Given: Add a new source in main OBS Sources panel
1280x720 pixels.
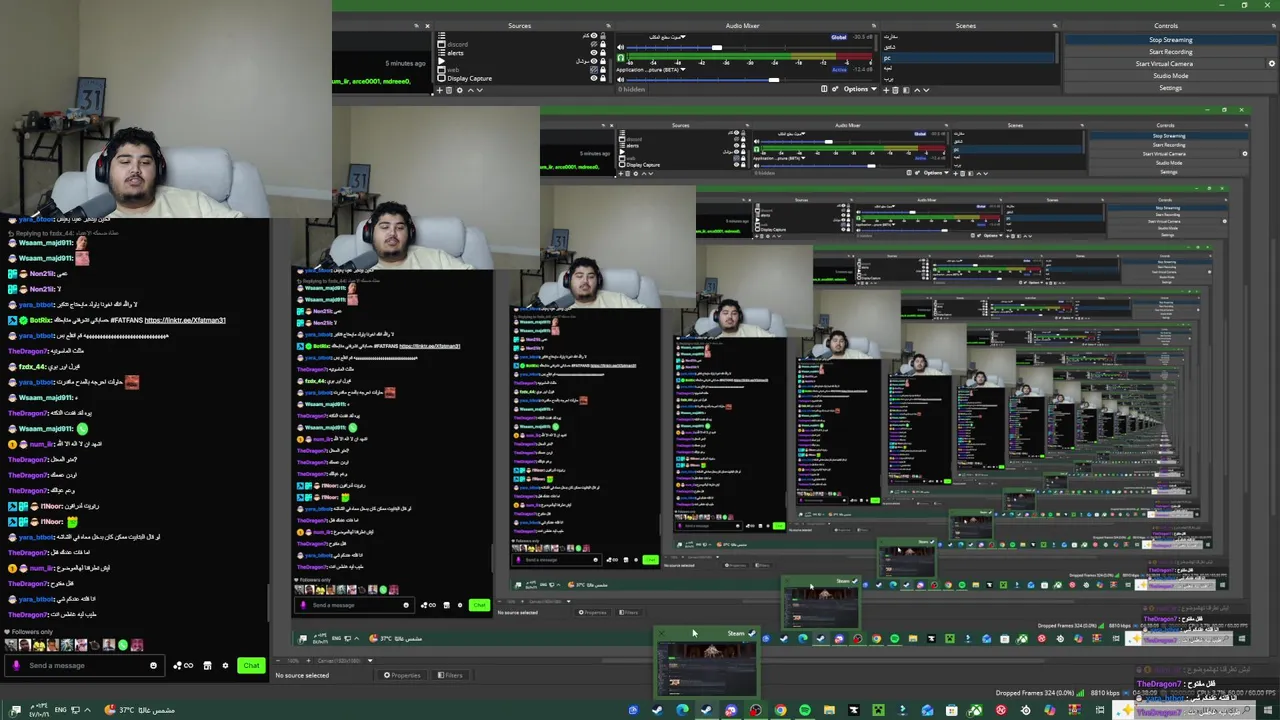Looking at the screenshot, I should 440,90.
